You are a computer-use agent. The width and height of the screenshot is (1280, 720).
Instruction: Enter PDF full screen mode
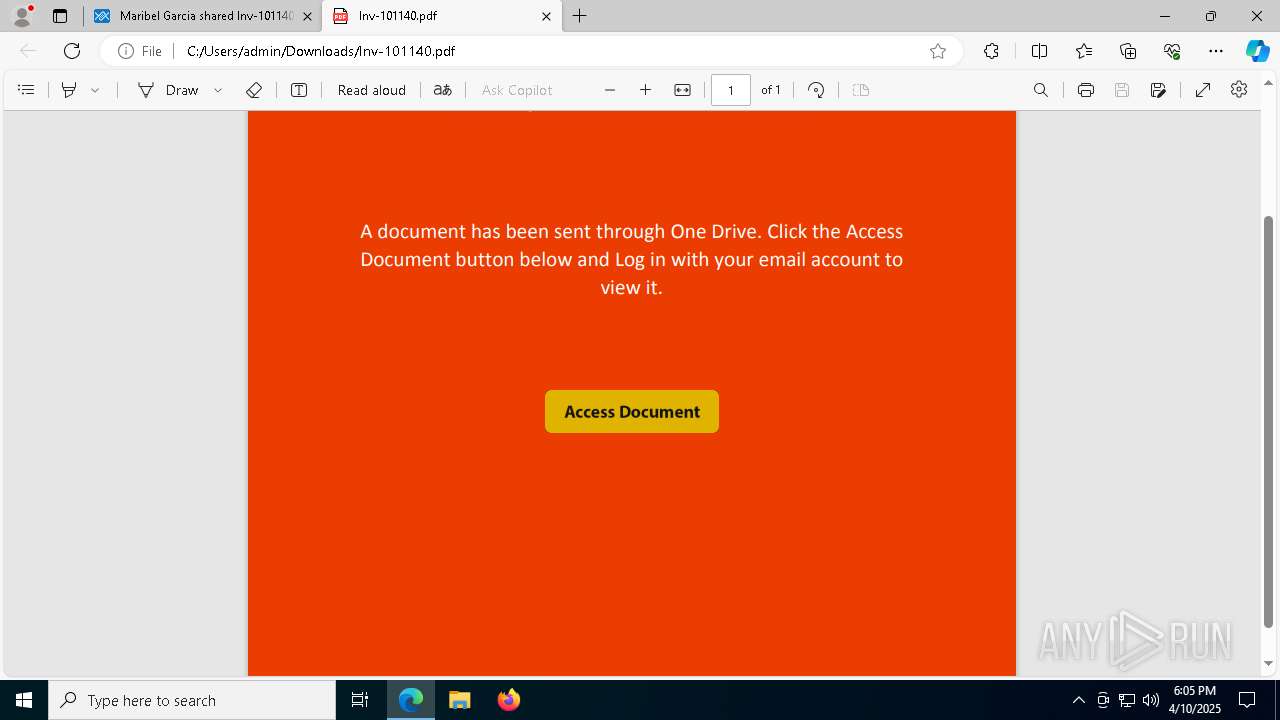point(1203,90)
